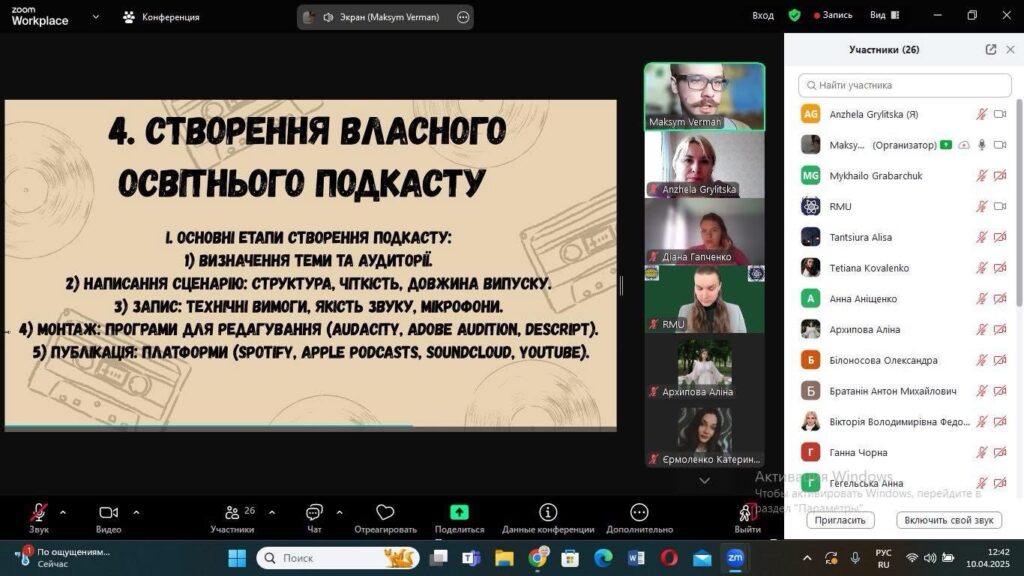This screenshot has height=576, width=1024.
Task: Expand the chat options arrow beside Чат
Action: pos(339,511)
